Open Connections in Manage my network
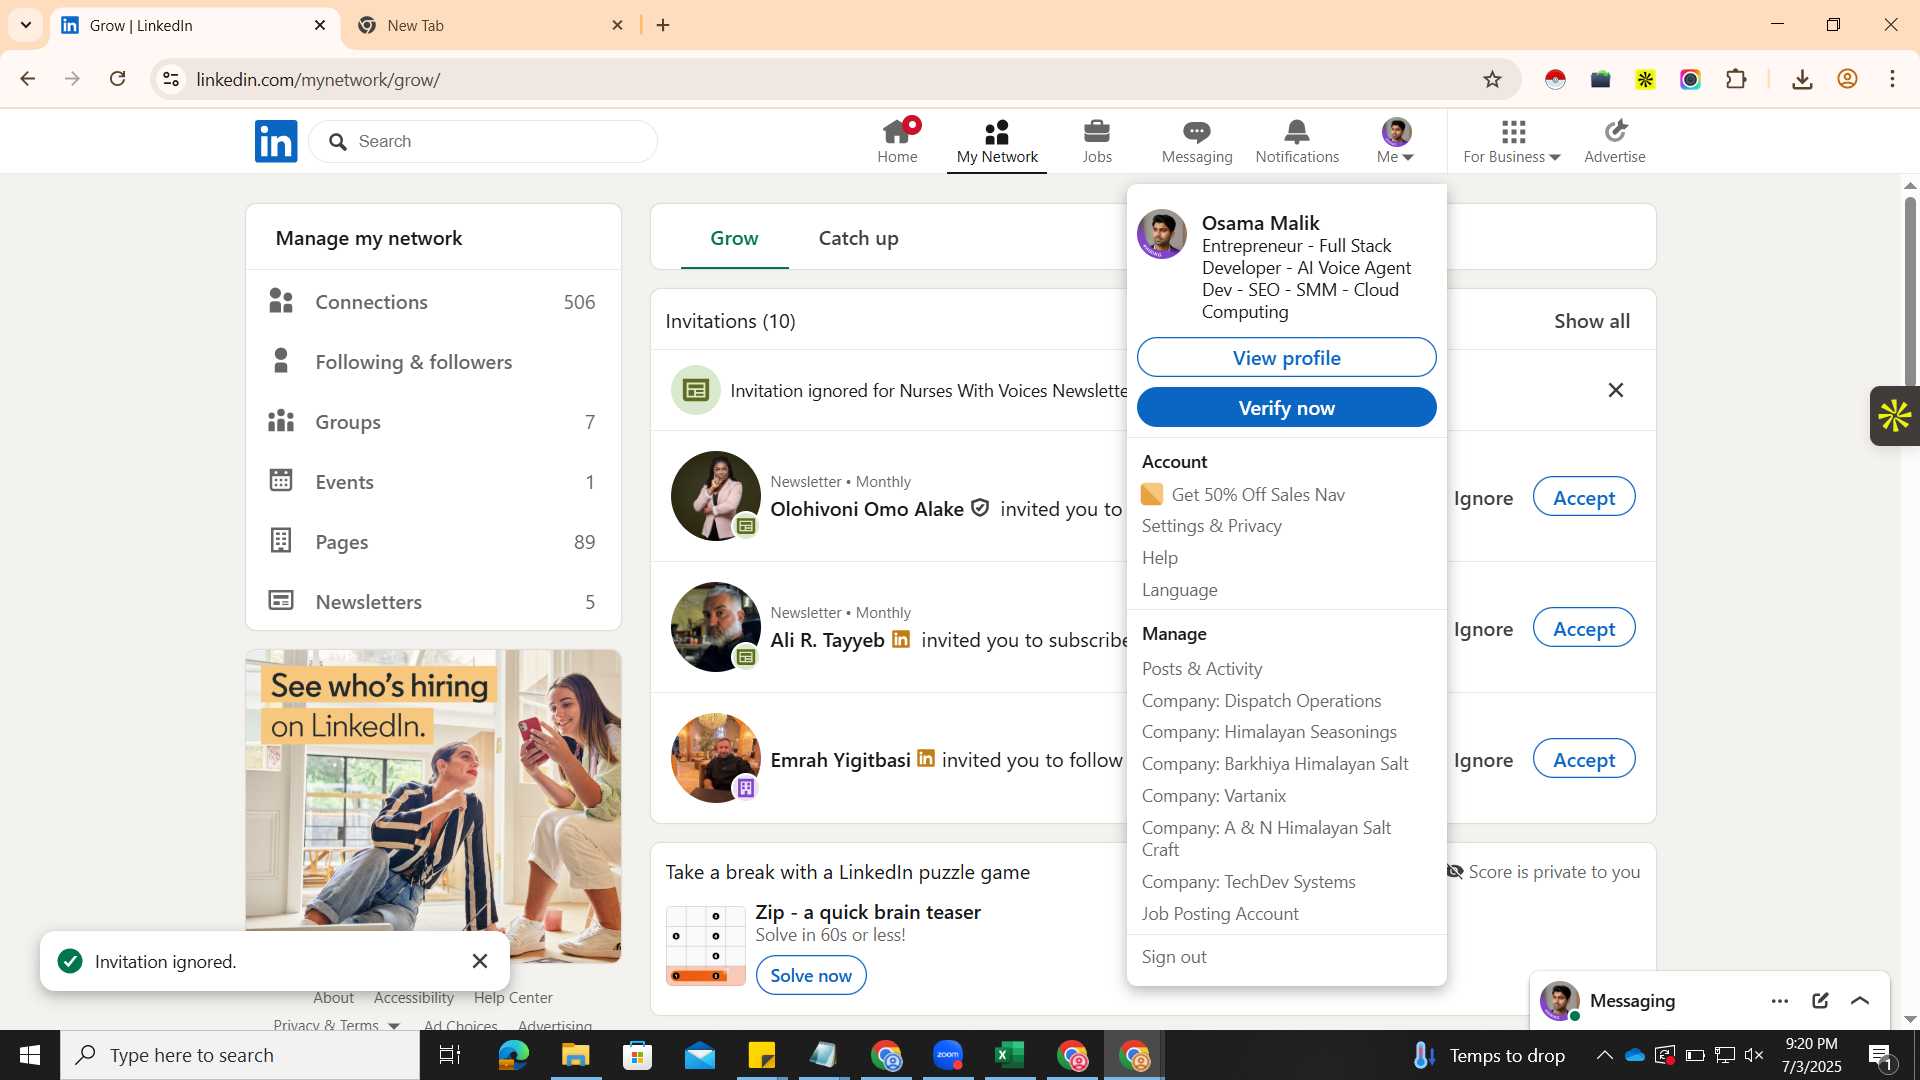This screenshot has height=1080, width=1920. point(433,302)
